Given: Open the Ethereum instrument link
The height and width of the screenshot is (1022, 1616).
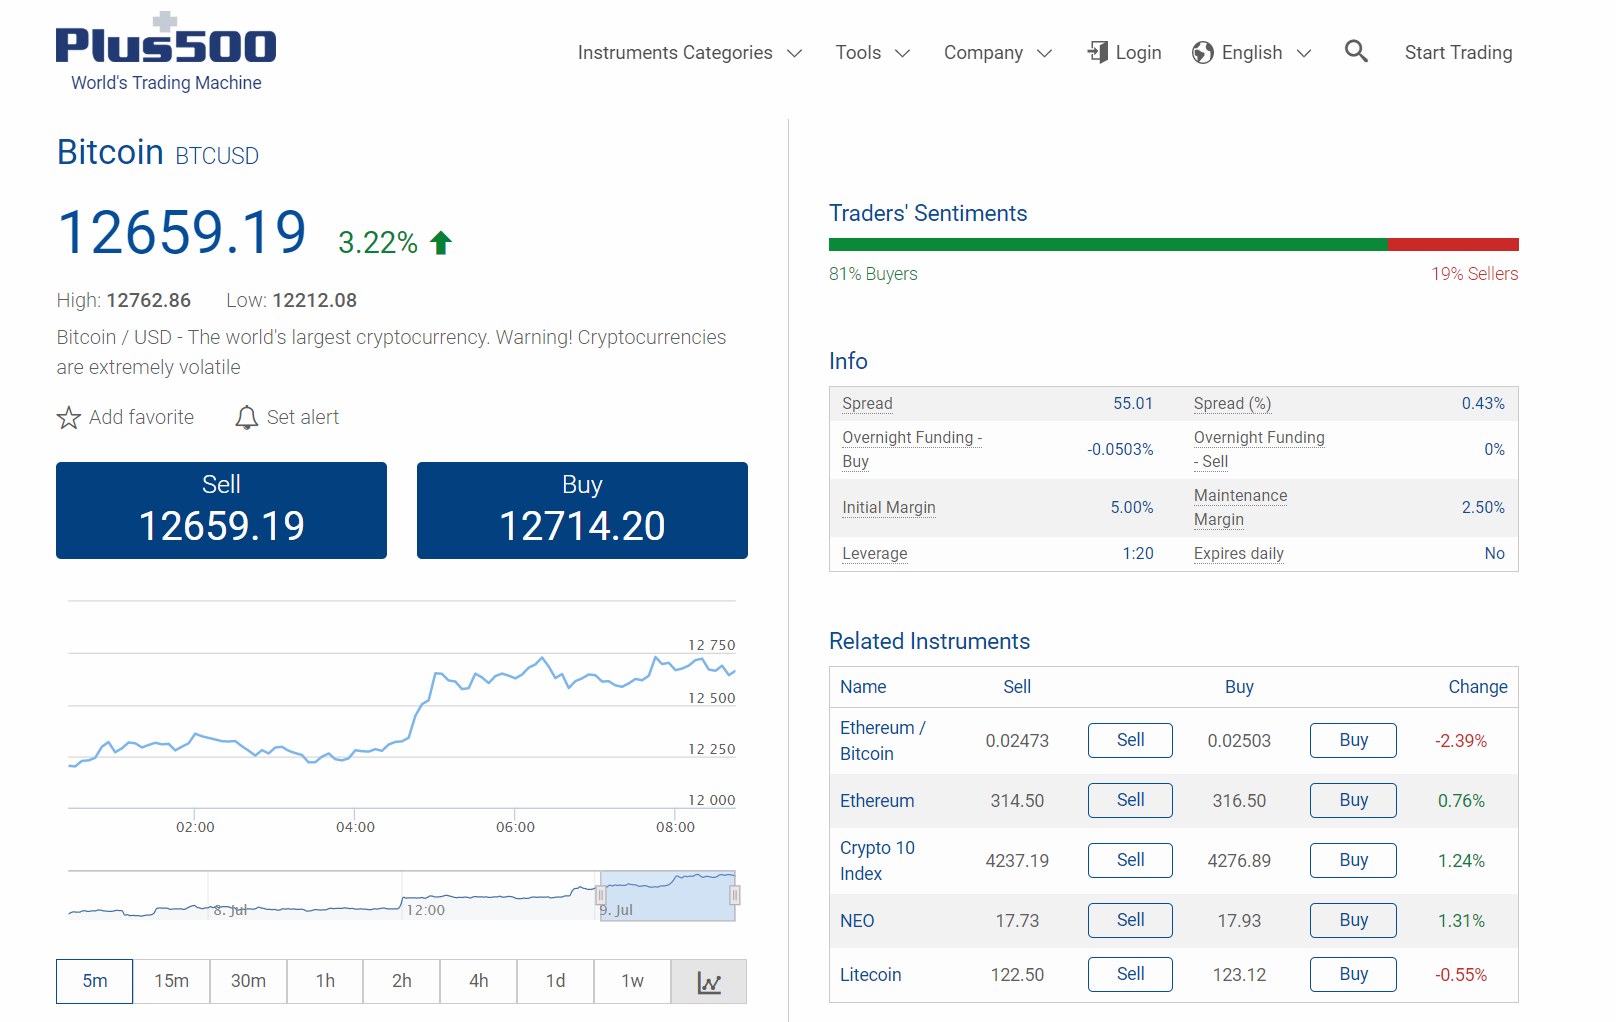Looking at the screenshot, I should point(877,801).
